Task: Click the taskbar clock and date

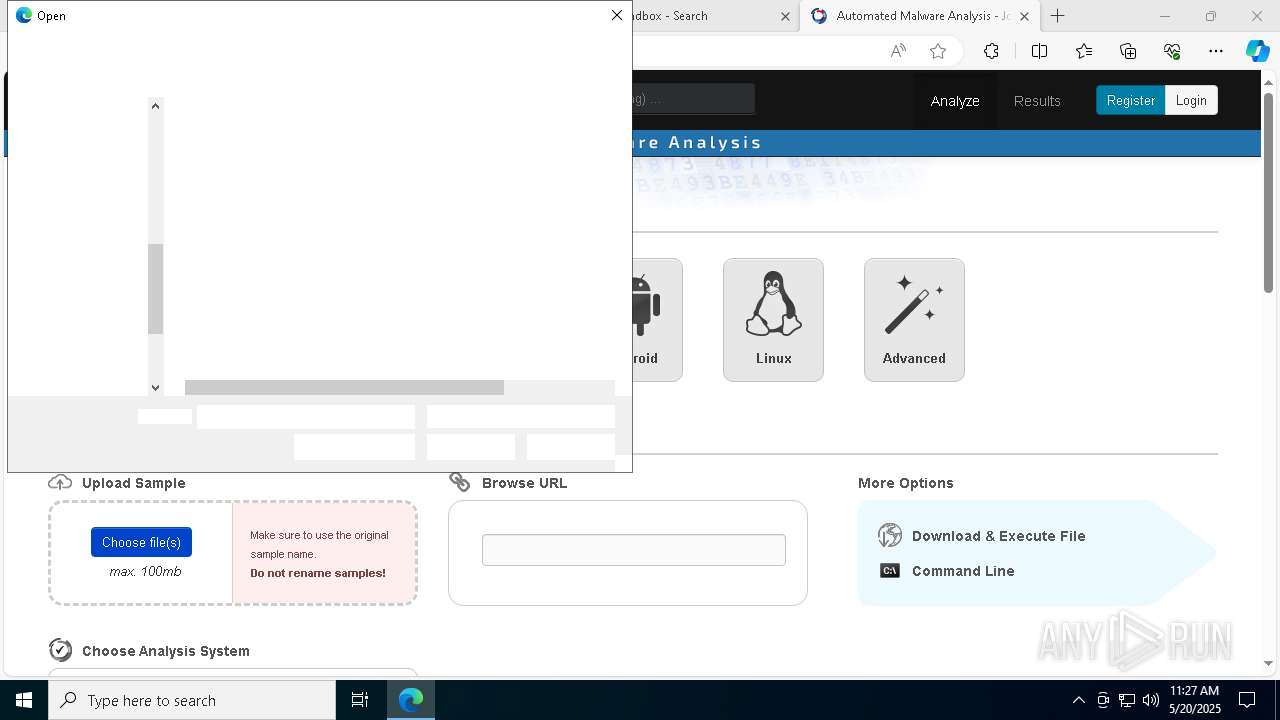Action: [1194, 700]
